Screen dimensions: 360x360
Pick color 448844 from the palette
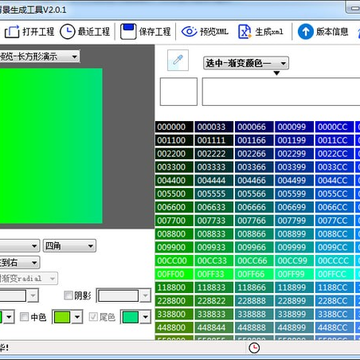(x=214, y=327)
